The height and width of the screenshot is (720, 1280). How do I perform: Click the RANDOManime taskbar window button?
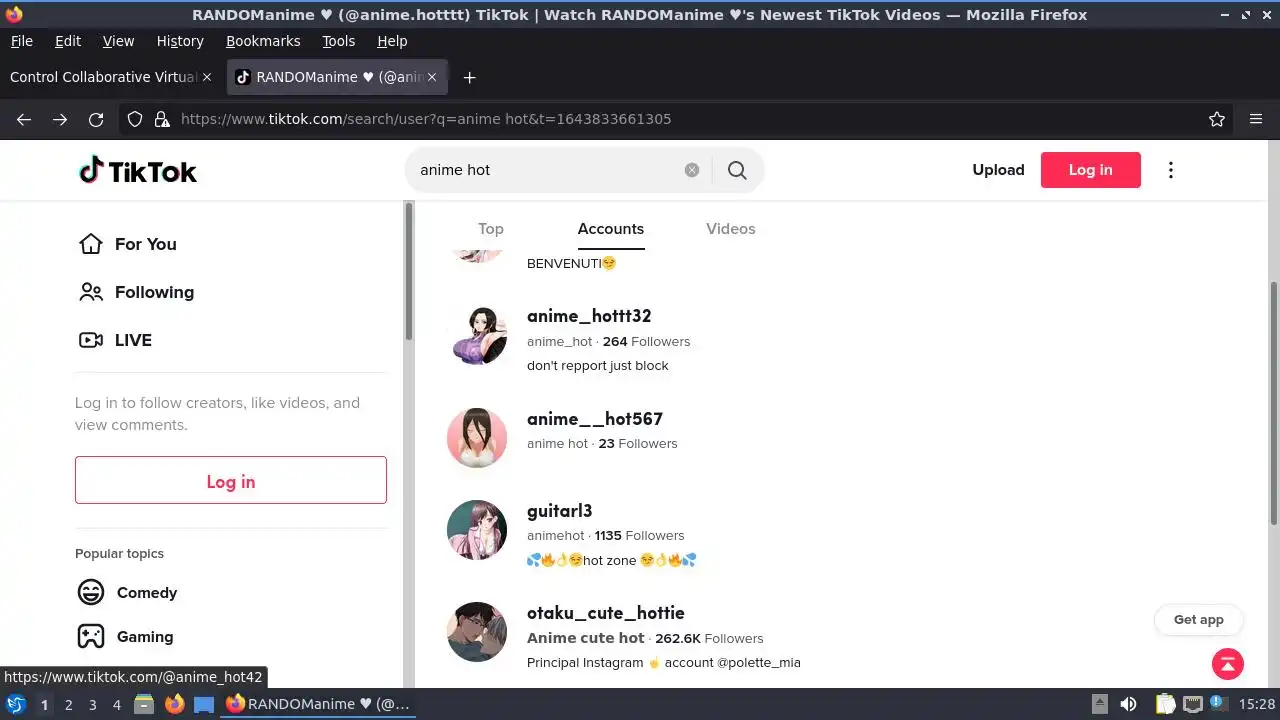[x=318, y=704]
